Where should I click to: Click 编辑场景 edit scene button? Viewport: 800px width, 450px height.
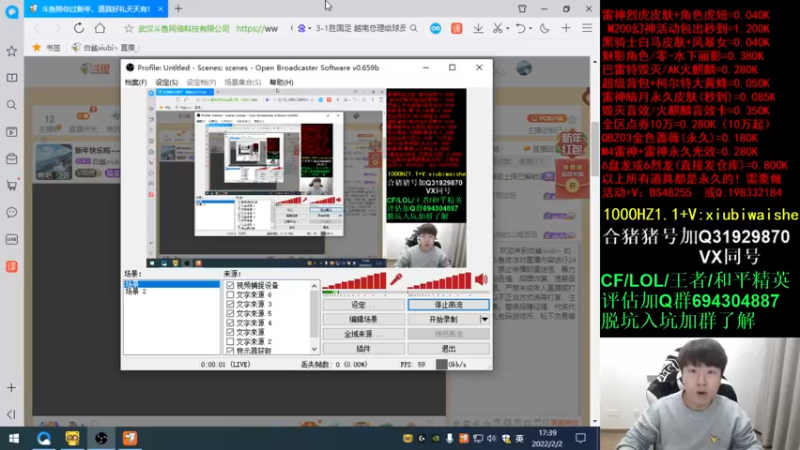click(x=363, y=319)
